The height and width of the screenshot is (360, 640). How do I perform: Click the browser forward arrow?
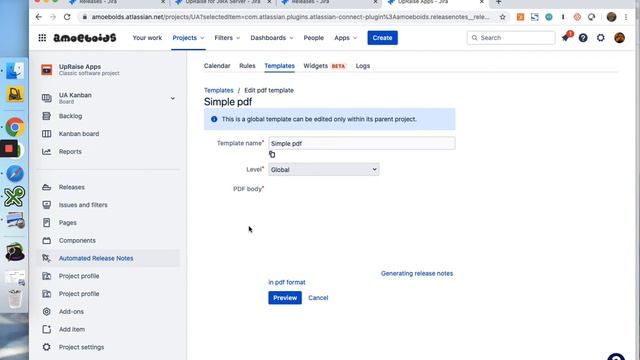click(53, 17)
